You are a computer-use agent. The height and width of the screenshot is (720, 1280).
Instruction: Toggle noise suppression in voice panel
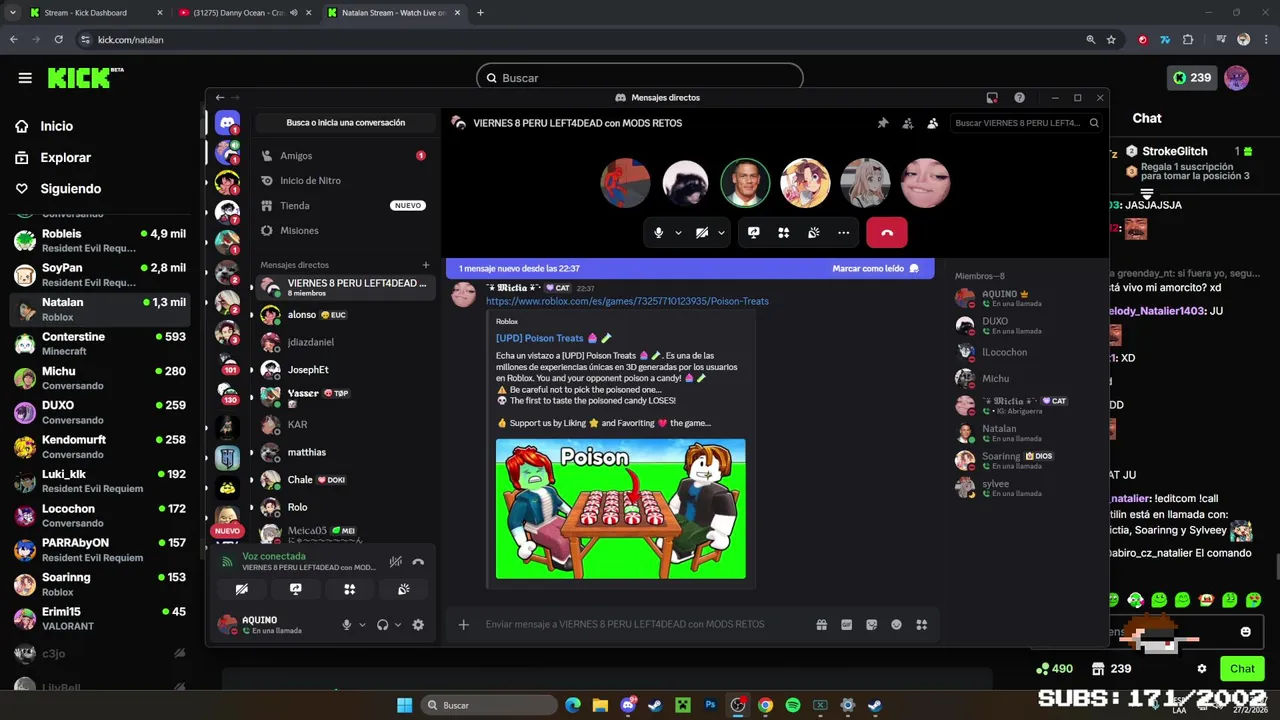coord(396,562)
